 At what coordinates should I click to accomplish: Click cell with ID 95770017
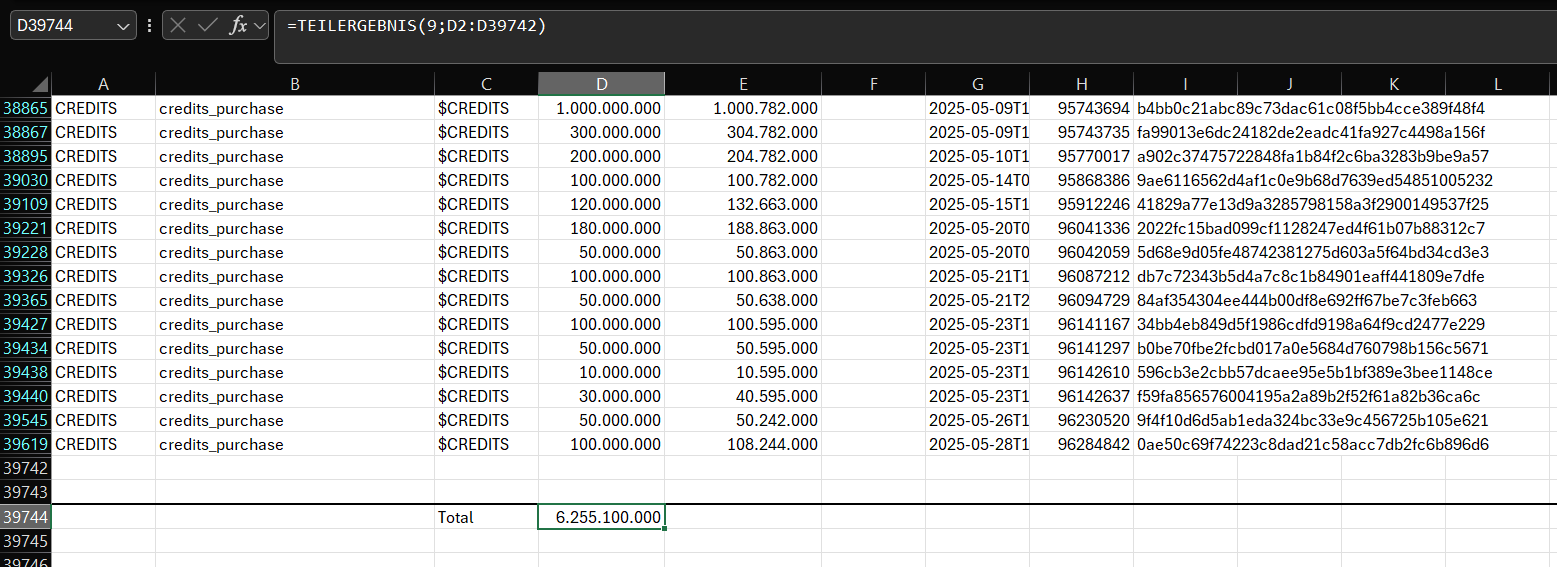pos(1081,156)
